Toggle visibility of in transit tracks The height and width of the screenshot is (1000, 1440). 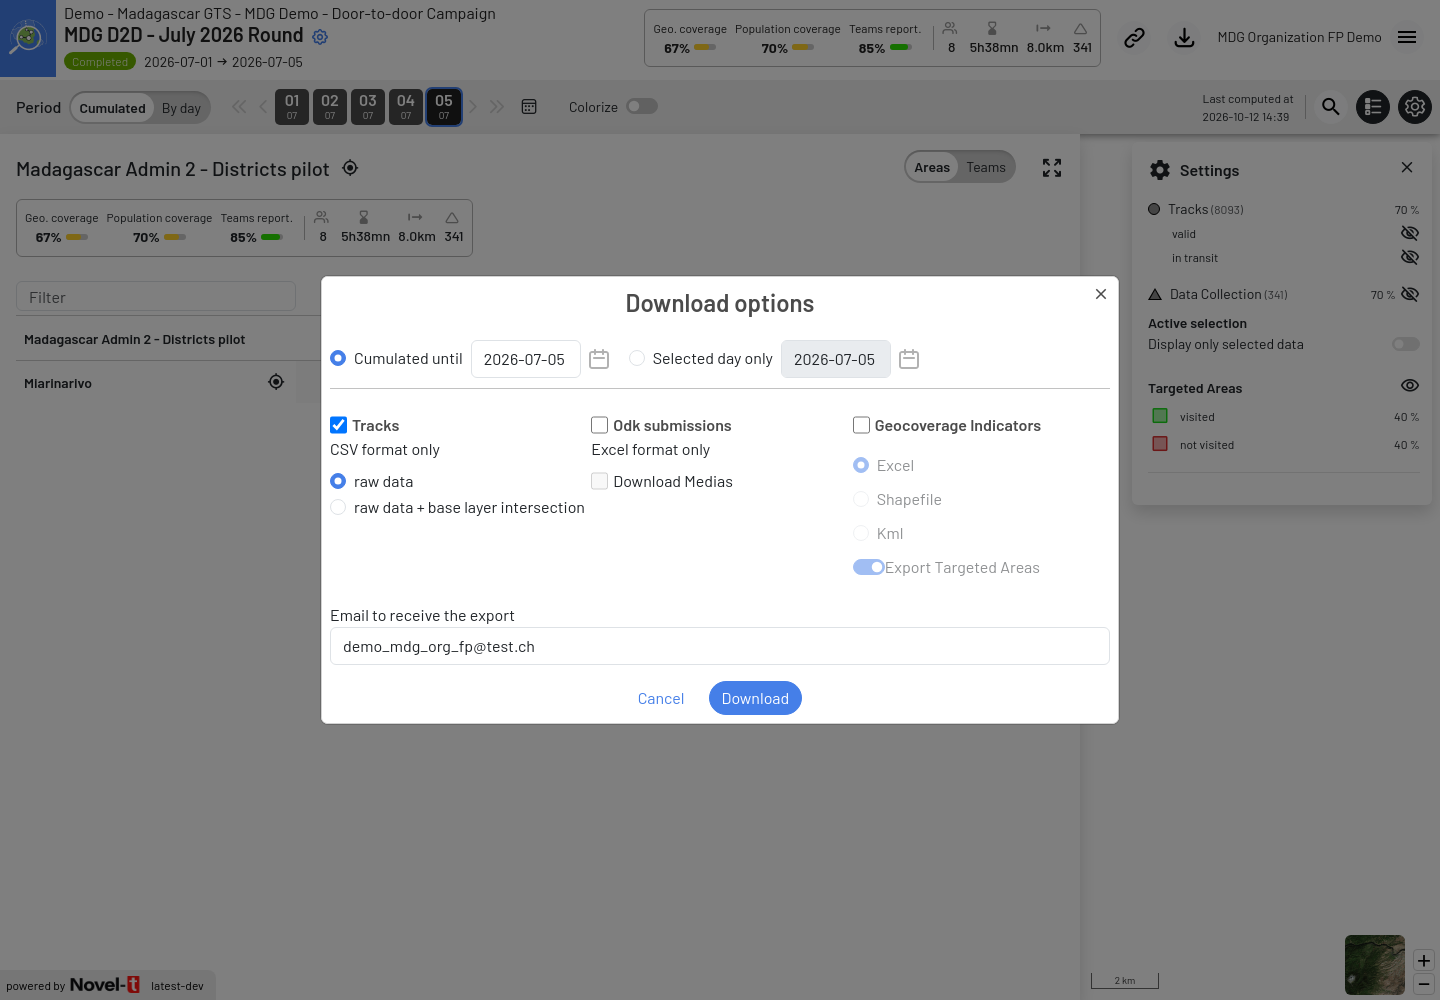1410,257
